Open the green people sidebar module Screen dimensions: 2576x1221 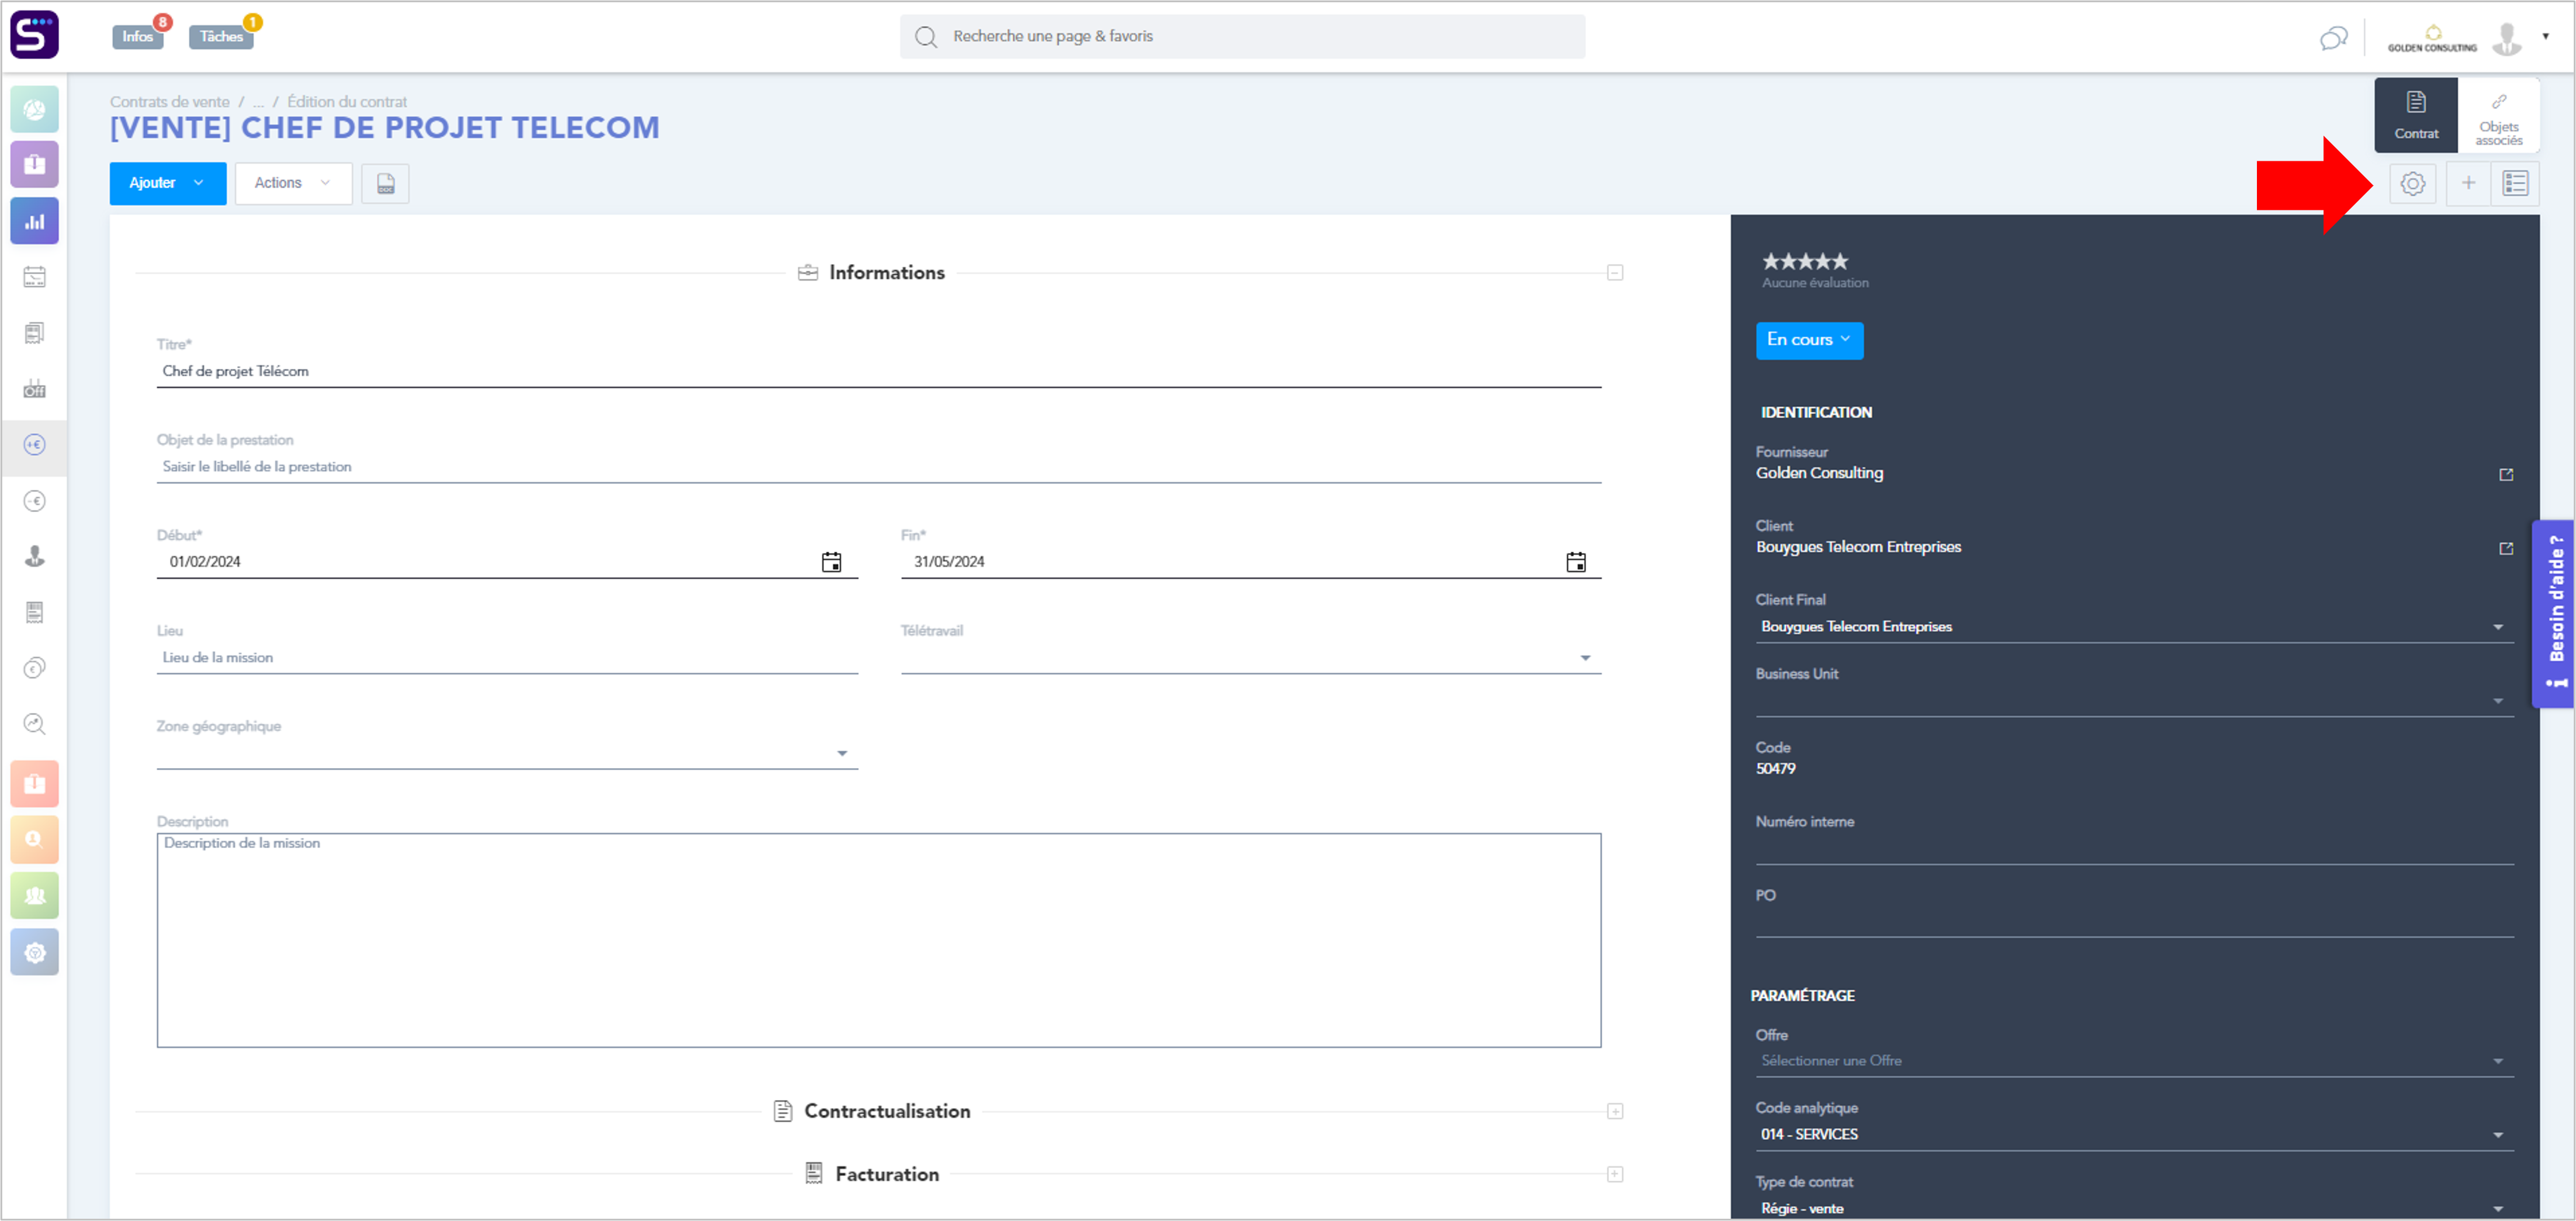[35, 896]
